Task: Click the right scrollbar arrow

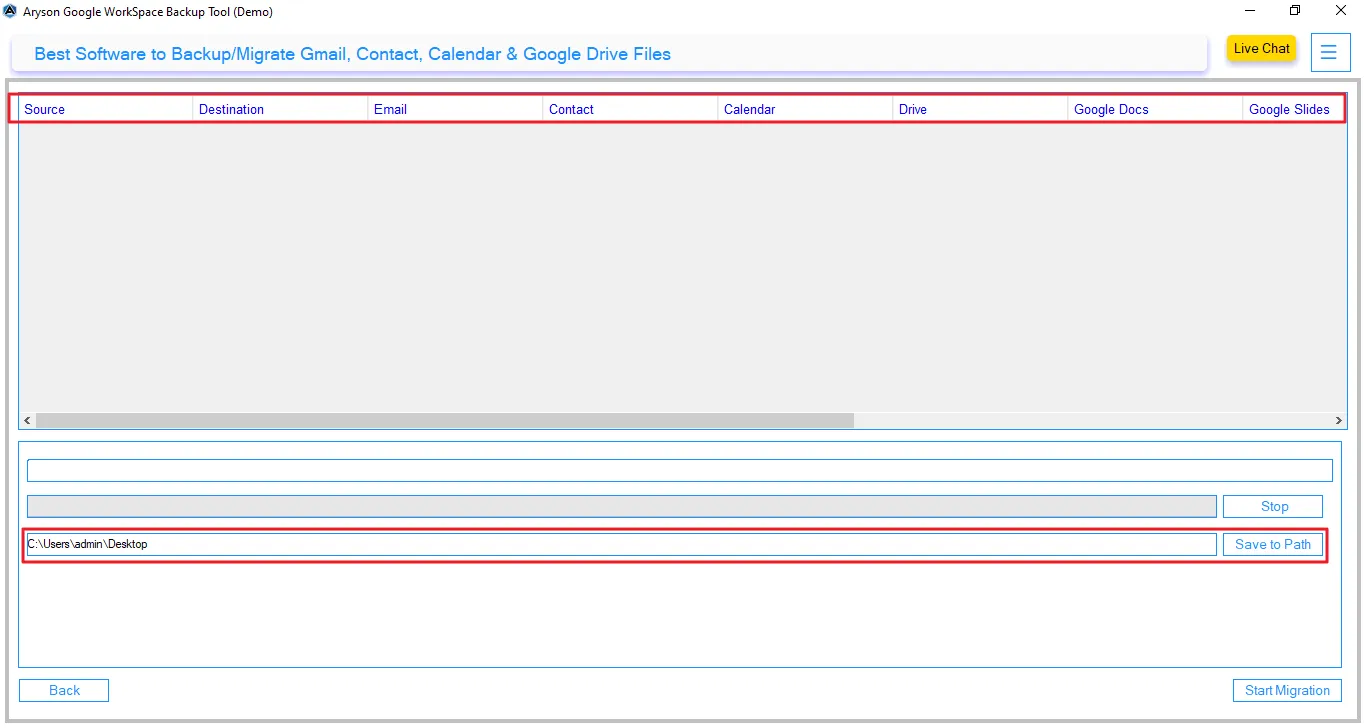Action: 1339,420
